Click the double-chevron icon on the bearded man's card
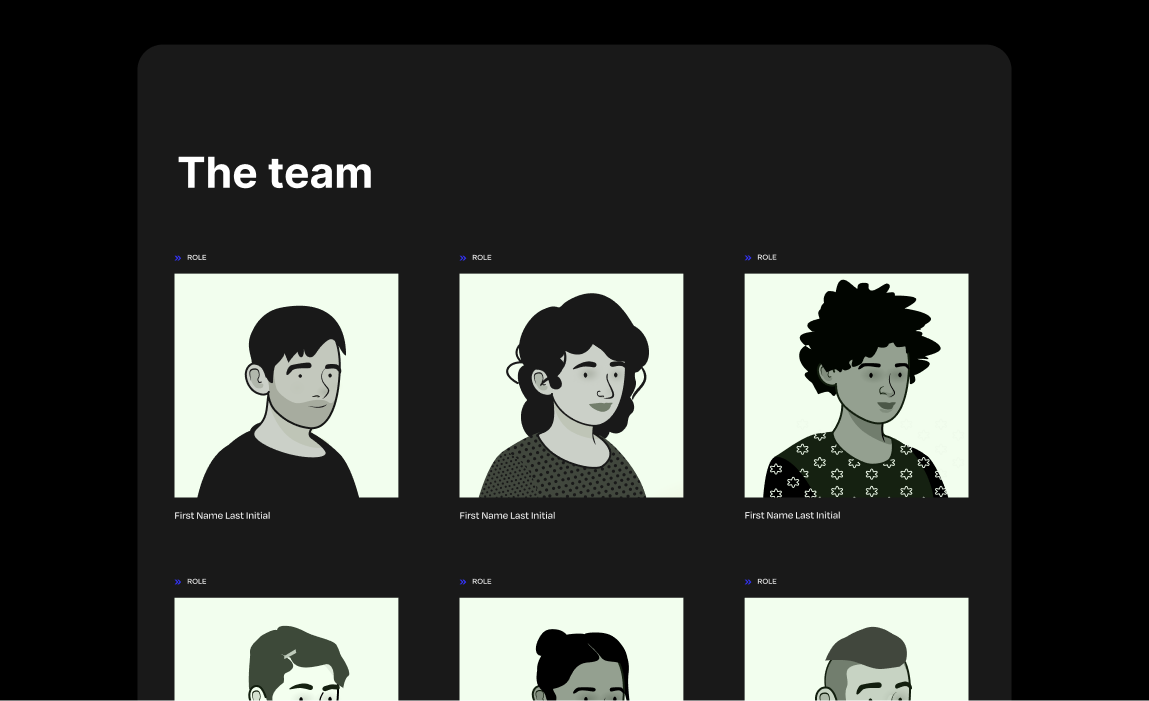Viewport: 1149px width, 701px height. pos(177,258)
